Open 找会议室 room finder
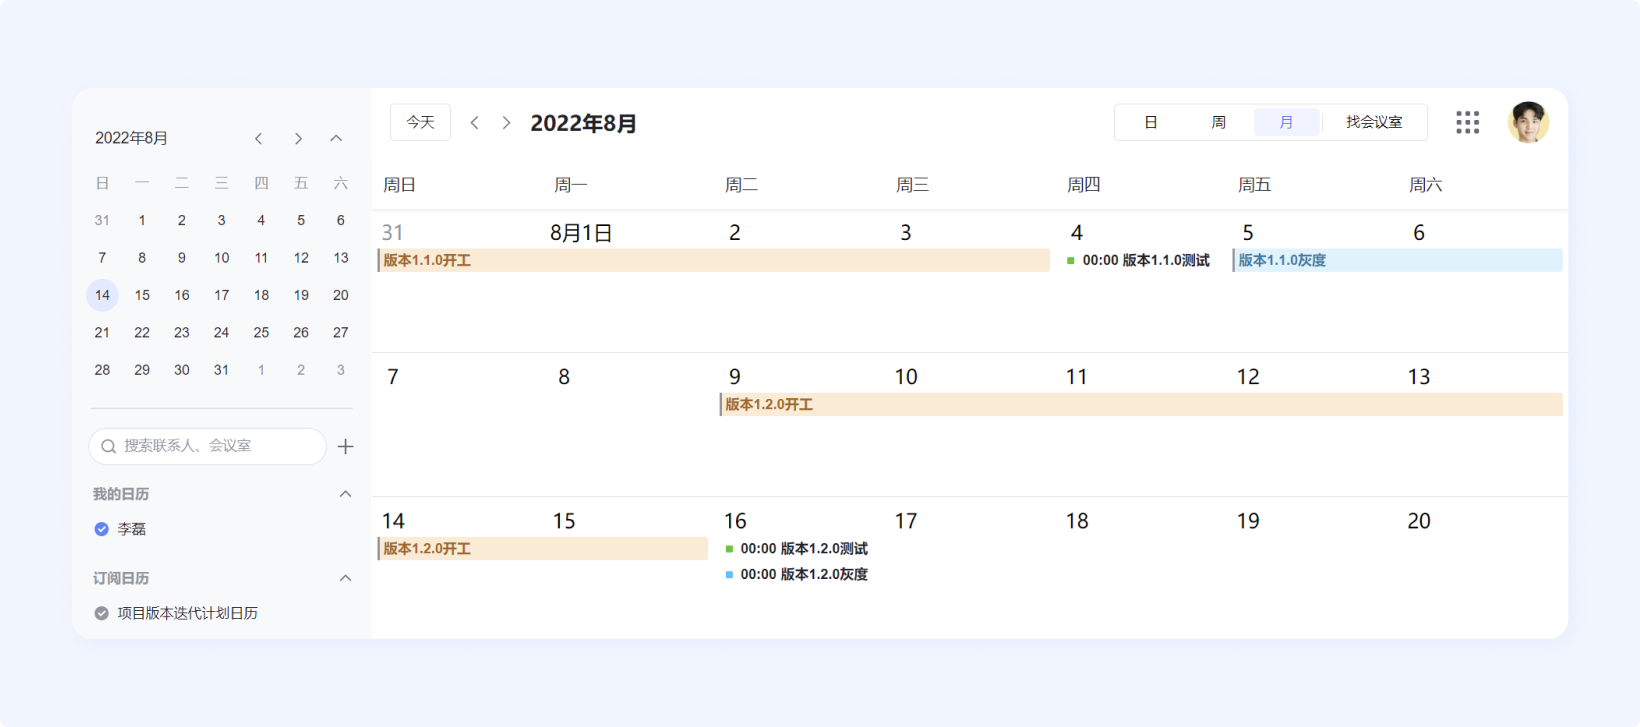1640x727 pixels. pyautogui.click(x=1373, y=122)
